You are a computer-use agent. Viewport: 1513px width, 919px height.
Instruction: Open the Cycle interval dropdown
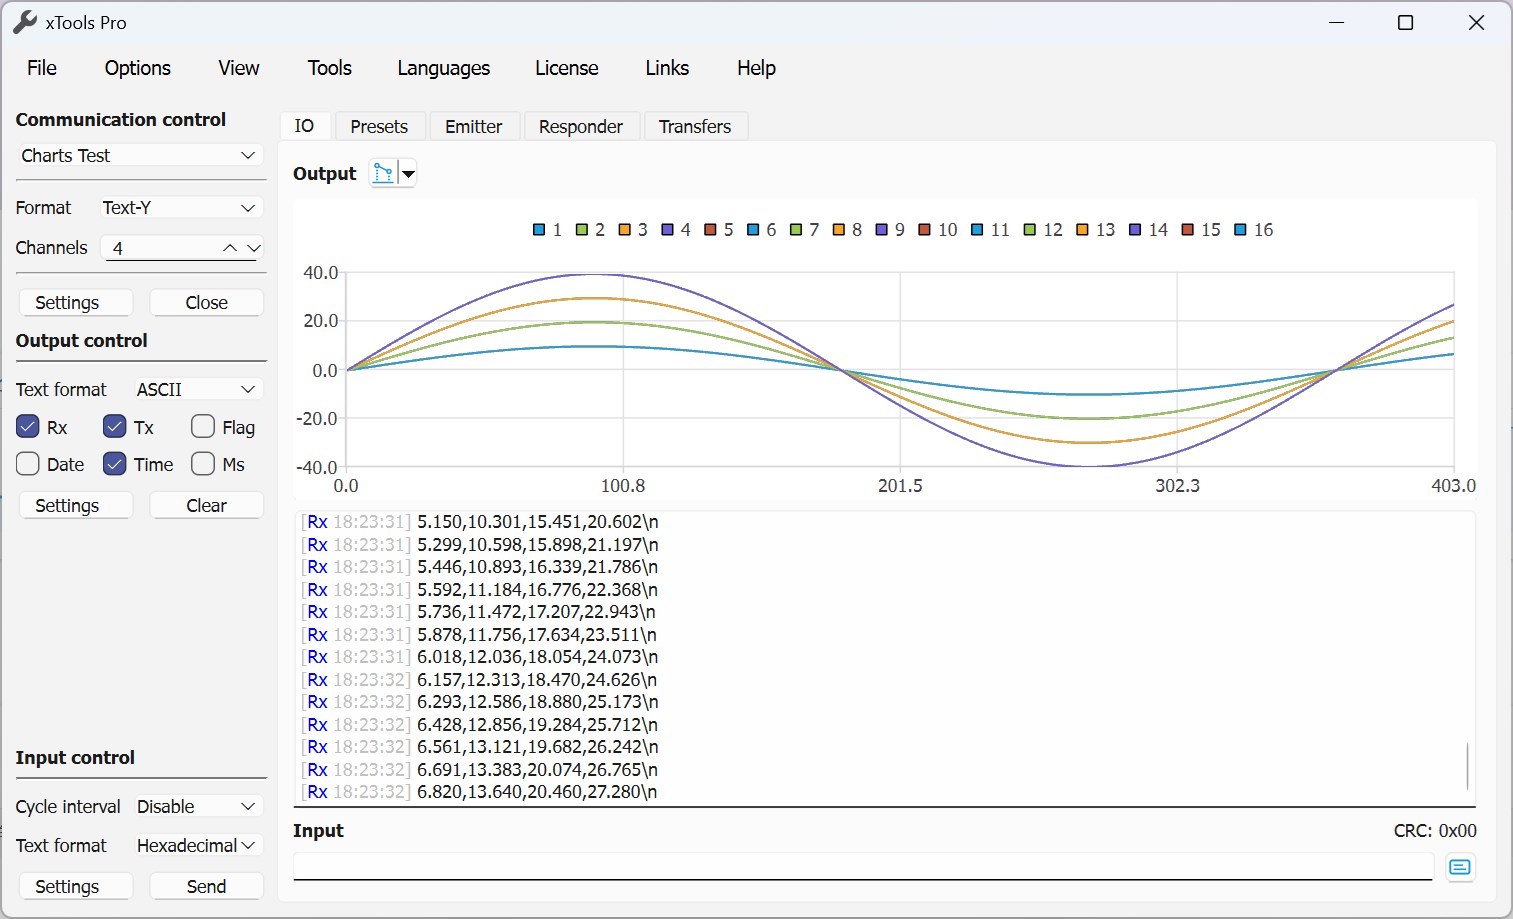(197, 806)
